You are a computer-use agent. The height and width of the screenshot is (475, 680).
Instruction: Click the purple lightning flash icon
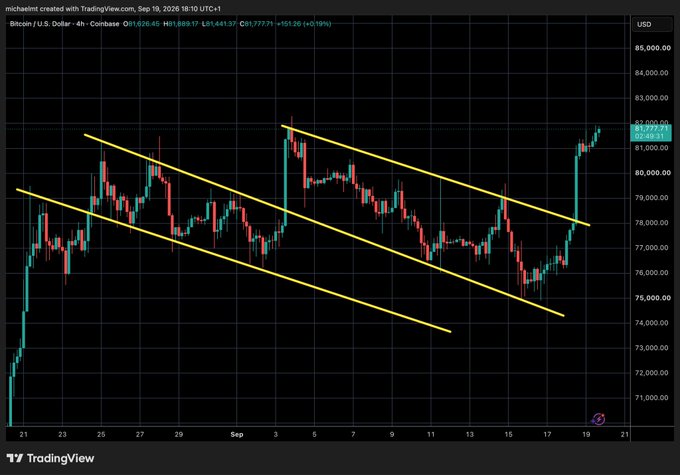click(599, 419)
